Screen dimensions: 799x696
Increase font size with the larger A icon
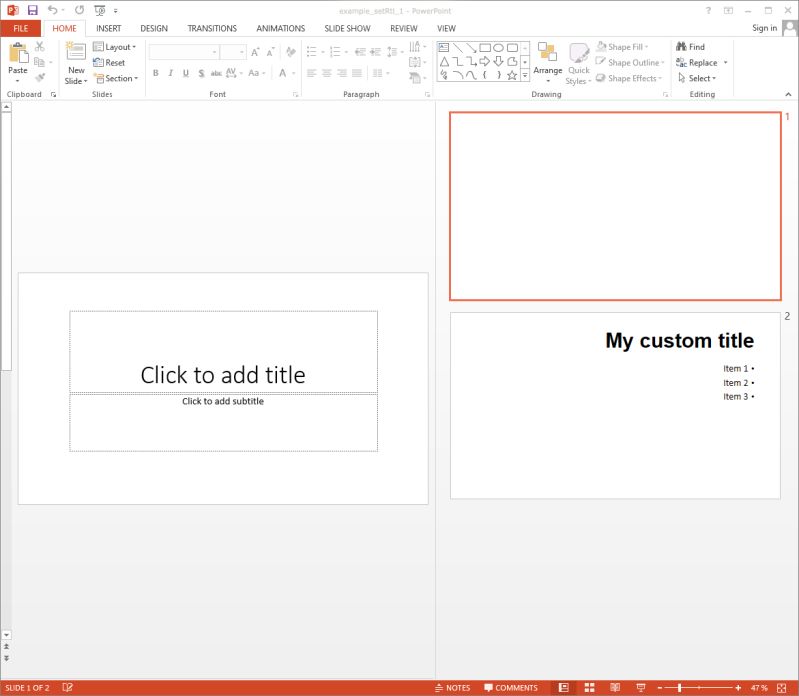click(x=255, y=51)
